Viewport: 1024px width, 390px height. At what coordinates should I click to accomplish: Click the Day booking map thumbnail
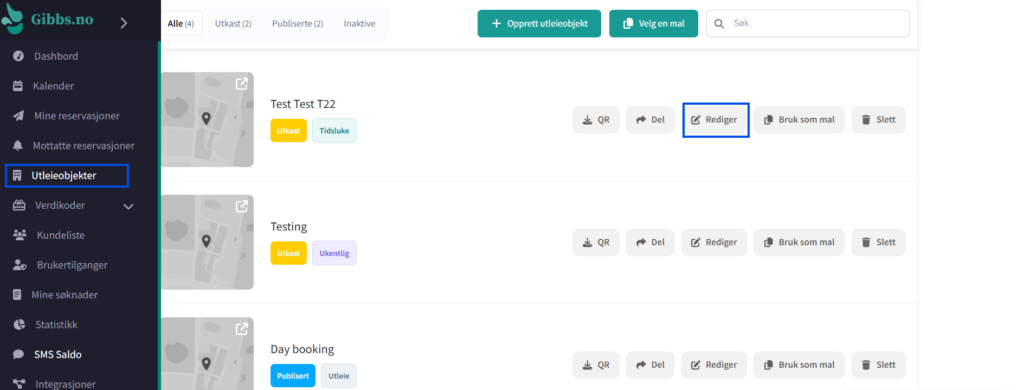[x=206, y=353]
